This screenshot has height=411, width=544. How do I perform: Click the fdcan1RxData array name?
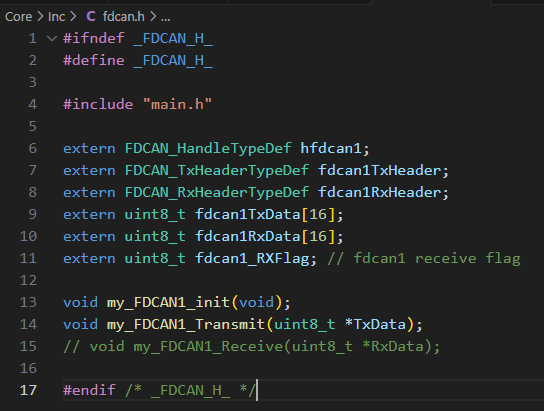pyautogui.click(x=247, y=237)
